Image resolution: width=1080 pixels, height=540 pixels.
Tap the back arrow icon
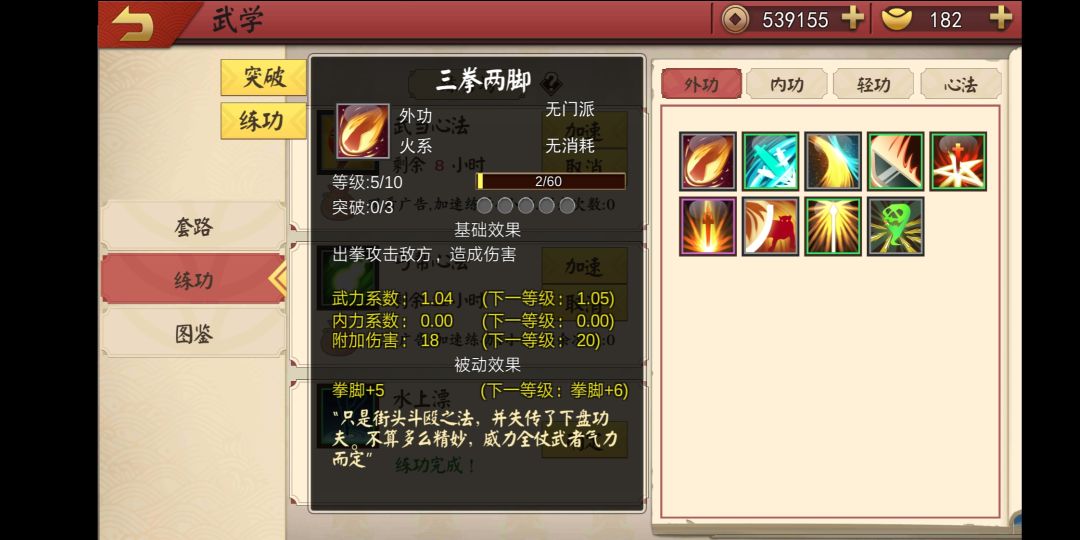point(132,23)
